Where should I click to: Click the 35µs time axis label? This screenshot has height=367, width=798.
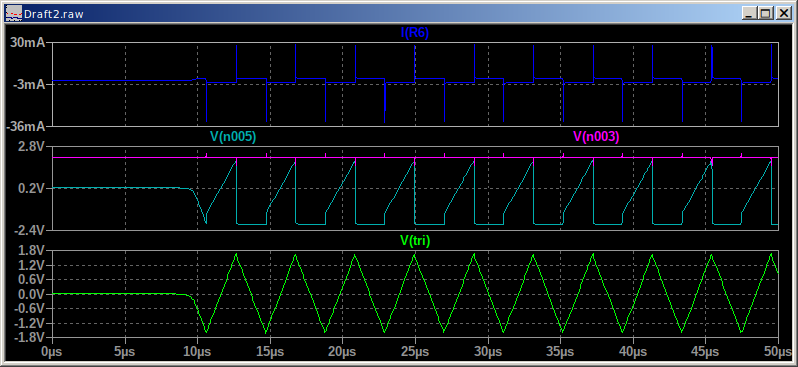click(561, 352)
